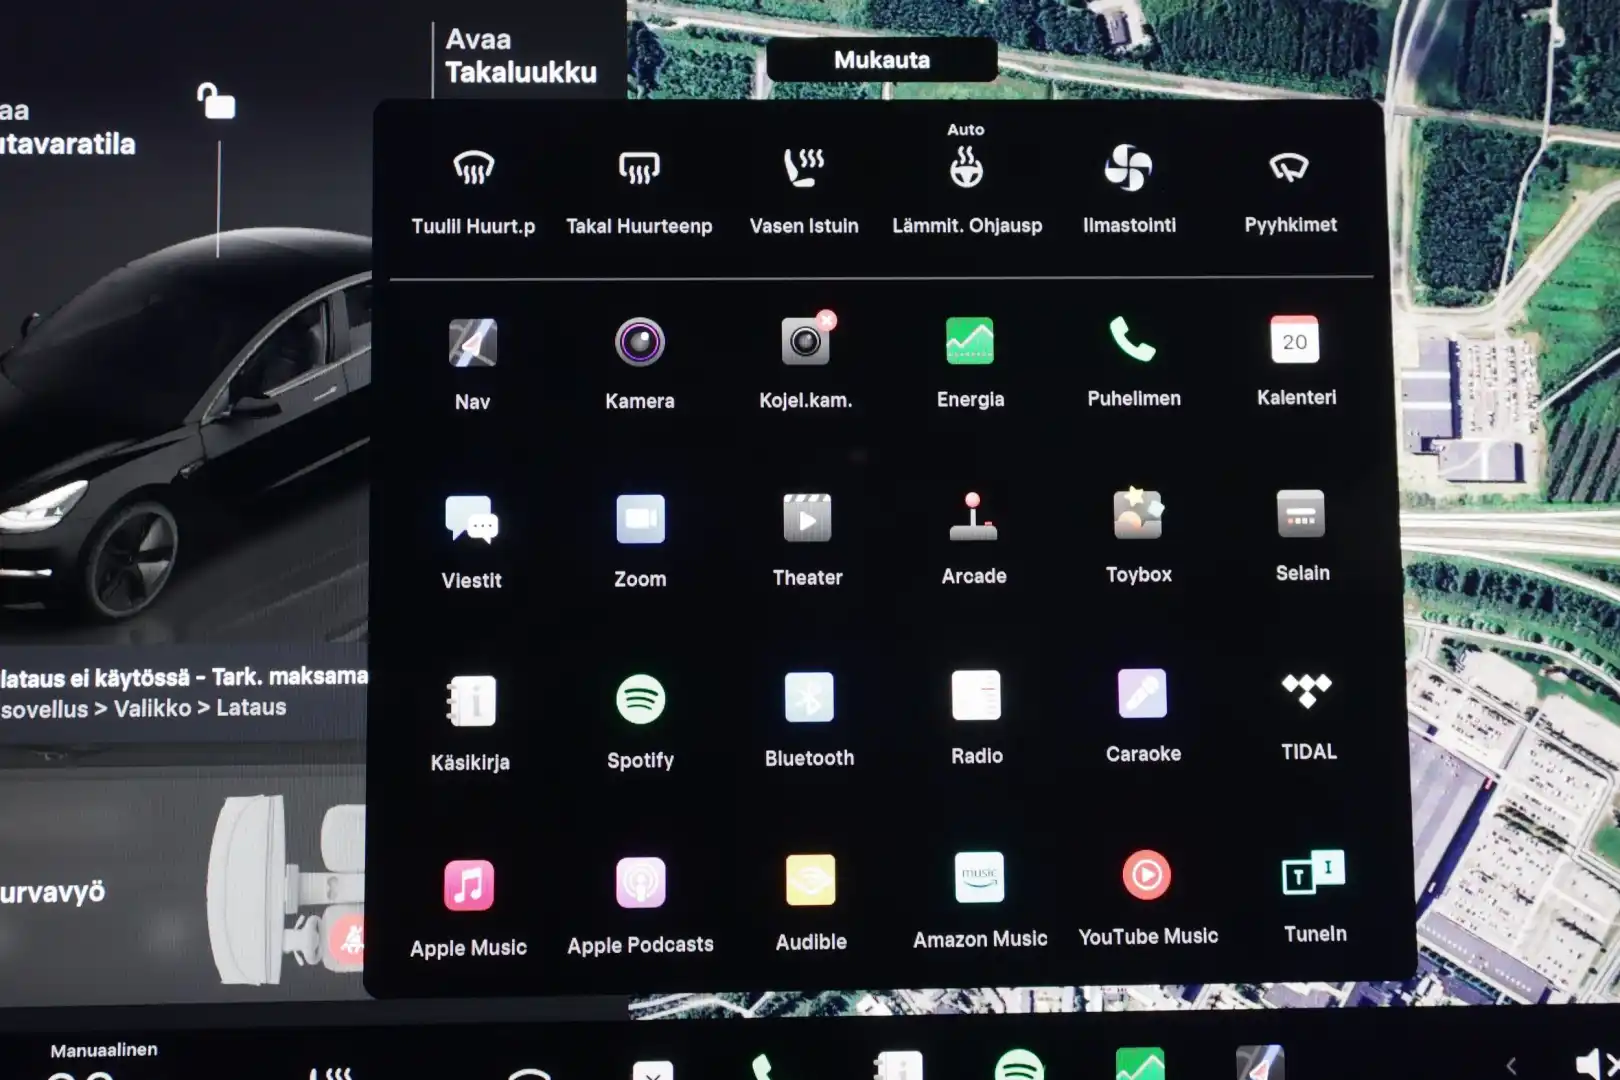Open Apple Podcasts
The image size is (1620, 1080).
(x=640, y=883)
